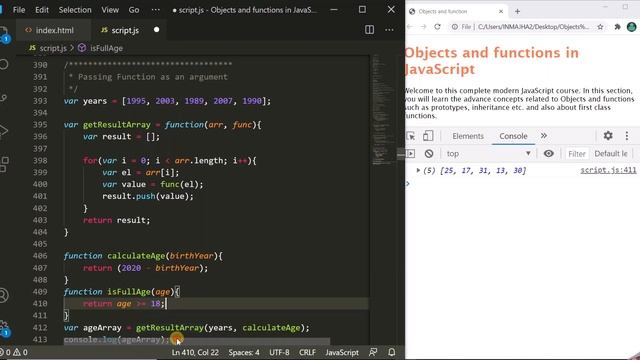Image resolution: width=640 pixels, height=360 pixels.
Task: Click the Chrome address bar URL
Action: coord(533,27)
